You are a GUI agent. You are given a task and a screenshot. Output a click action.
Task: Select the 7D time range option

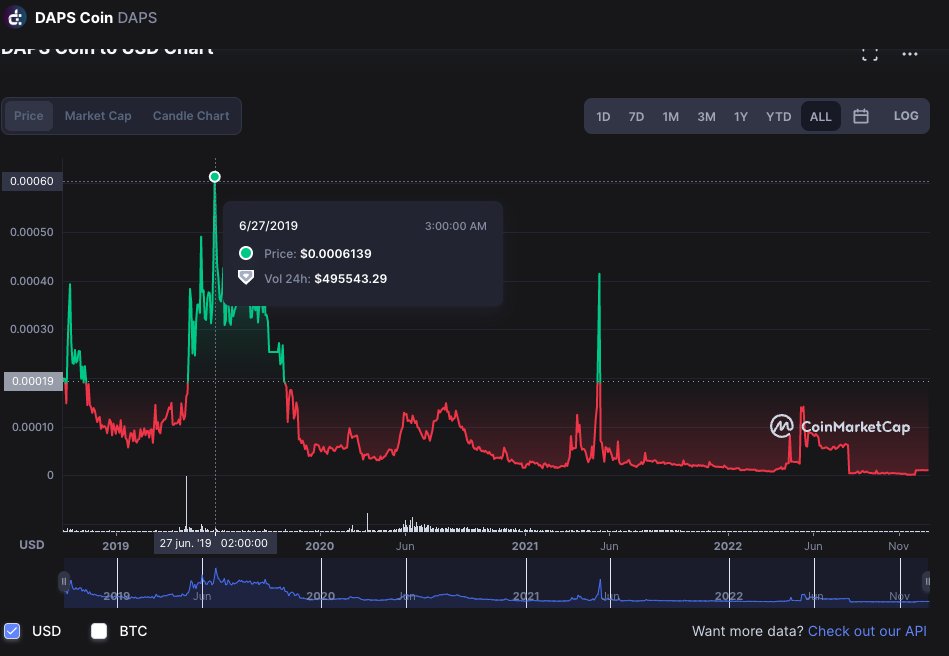click(636, 116)
